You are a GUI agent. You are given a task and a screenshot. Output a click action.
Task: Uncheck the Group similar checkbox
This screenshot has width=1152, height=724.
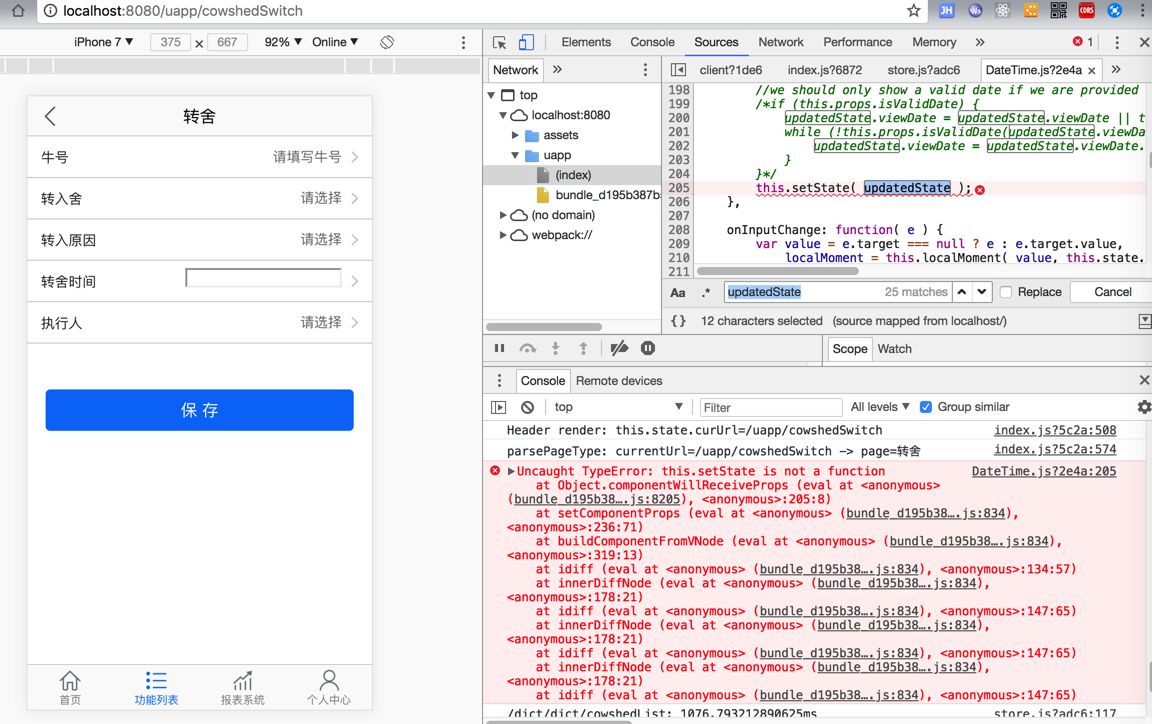pyautogui.click(x=926, y=407)
